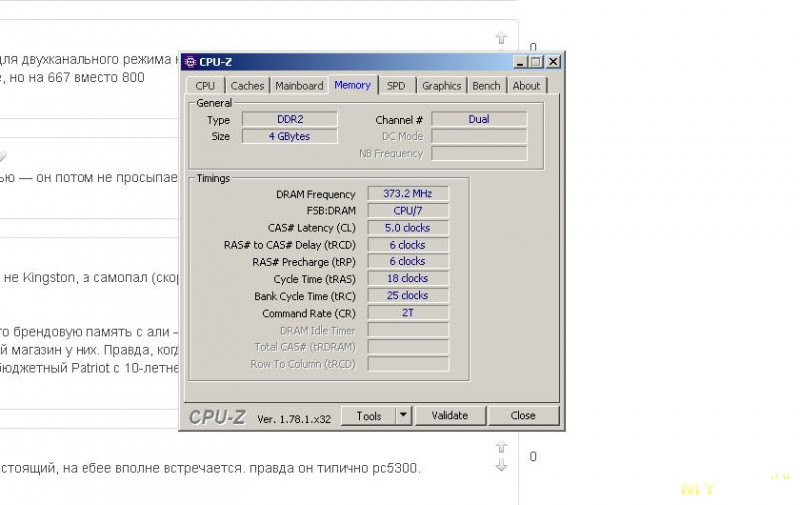Go to the SPD tab
Image resolution: width=800 pixels, height=505 pixels.
(396, 86)
